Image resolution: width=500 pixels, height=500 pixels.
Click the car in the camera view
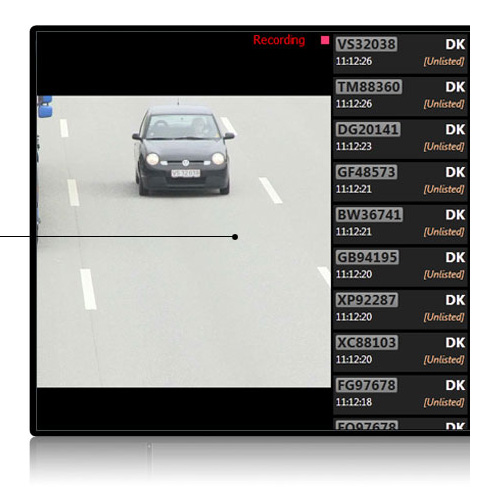[x=183, y=150]
